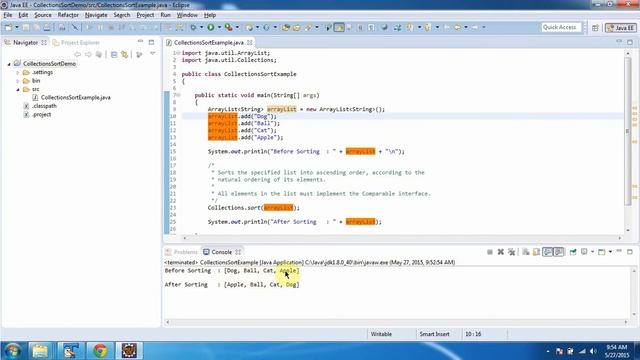Screen dimensions: 640x360
Task: Toggle Scroll Lock in Console toolbar
Action: pos(536,252)
